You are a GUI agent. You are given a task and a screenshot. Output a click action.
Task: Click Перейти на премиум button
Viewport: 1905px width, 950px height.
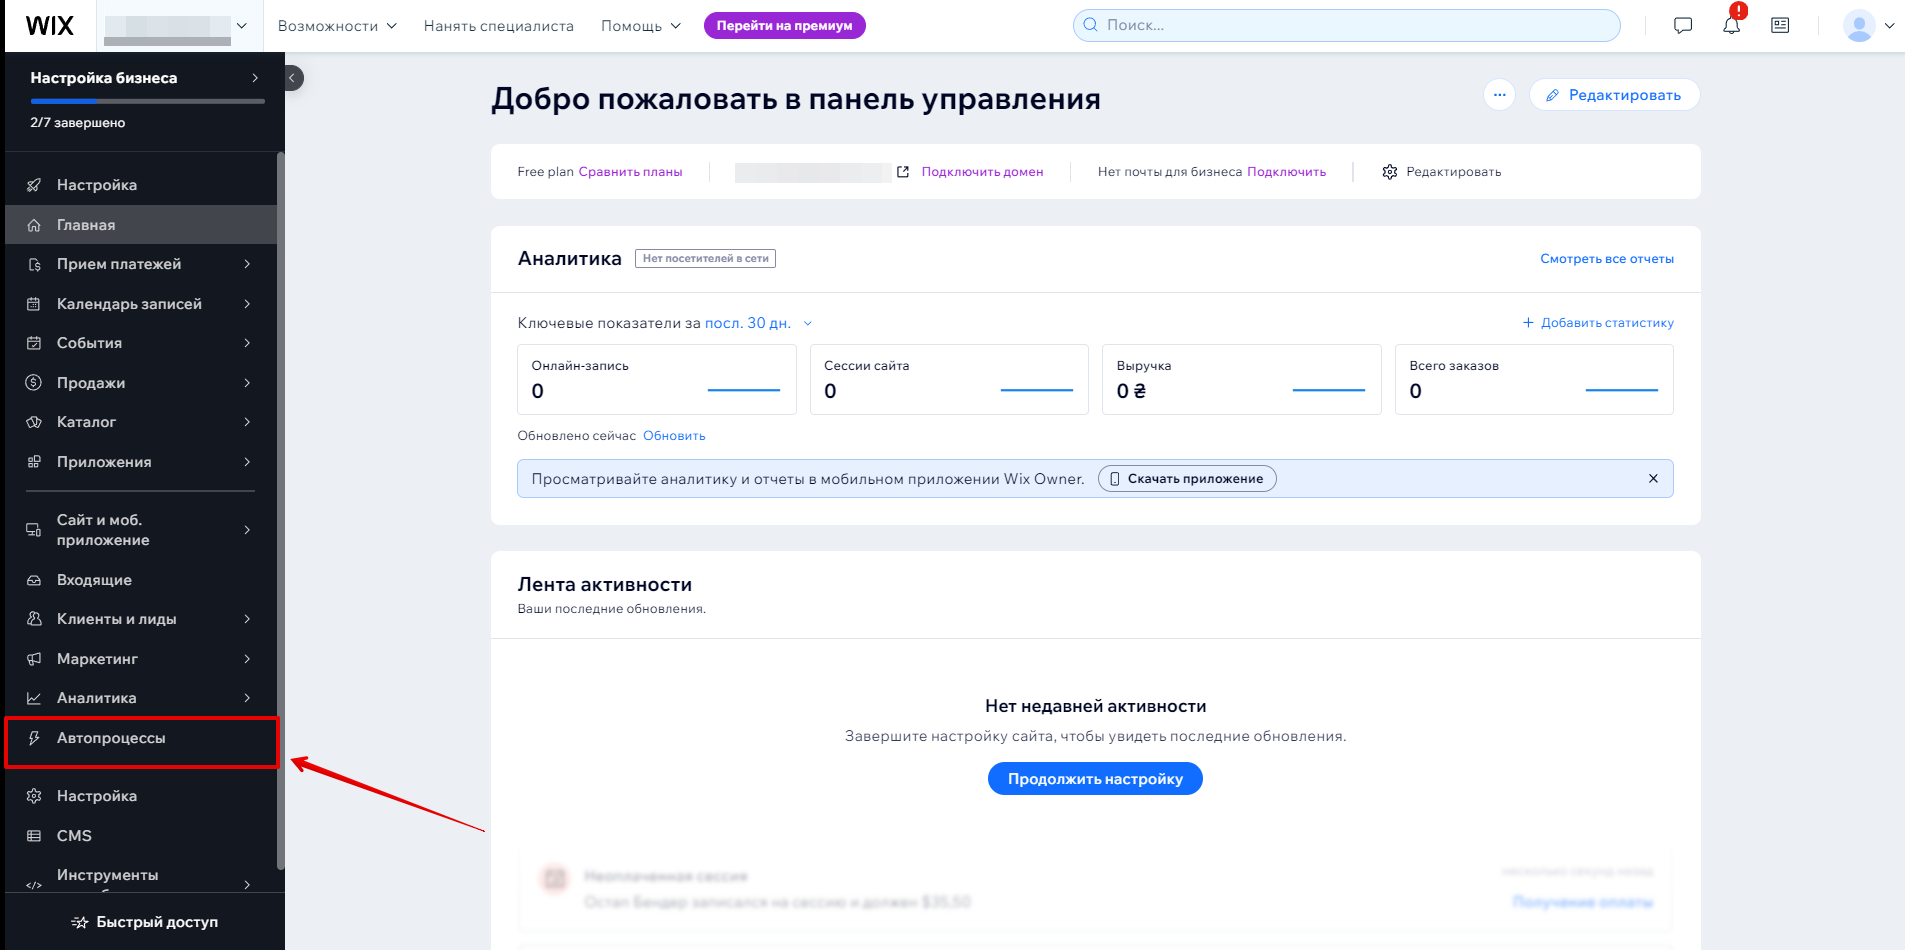785,26
